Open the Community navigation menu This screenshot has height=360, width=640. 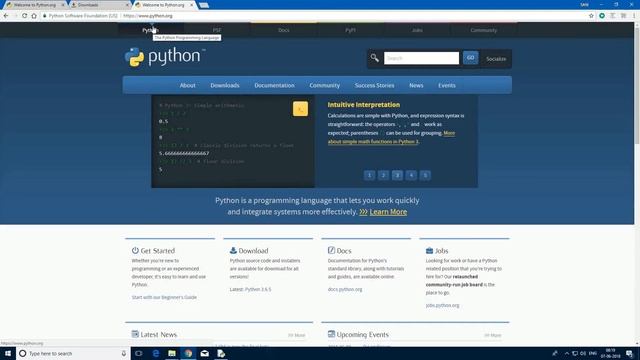click(324, 85)
